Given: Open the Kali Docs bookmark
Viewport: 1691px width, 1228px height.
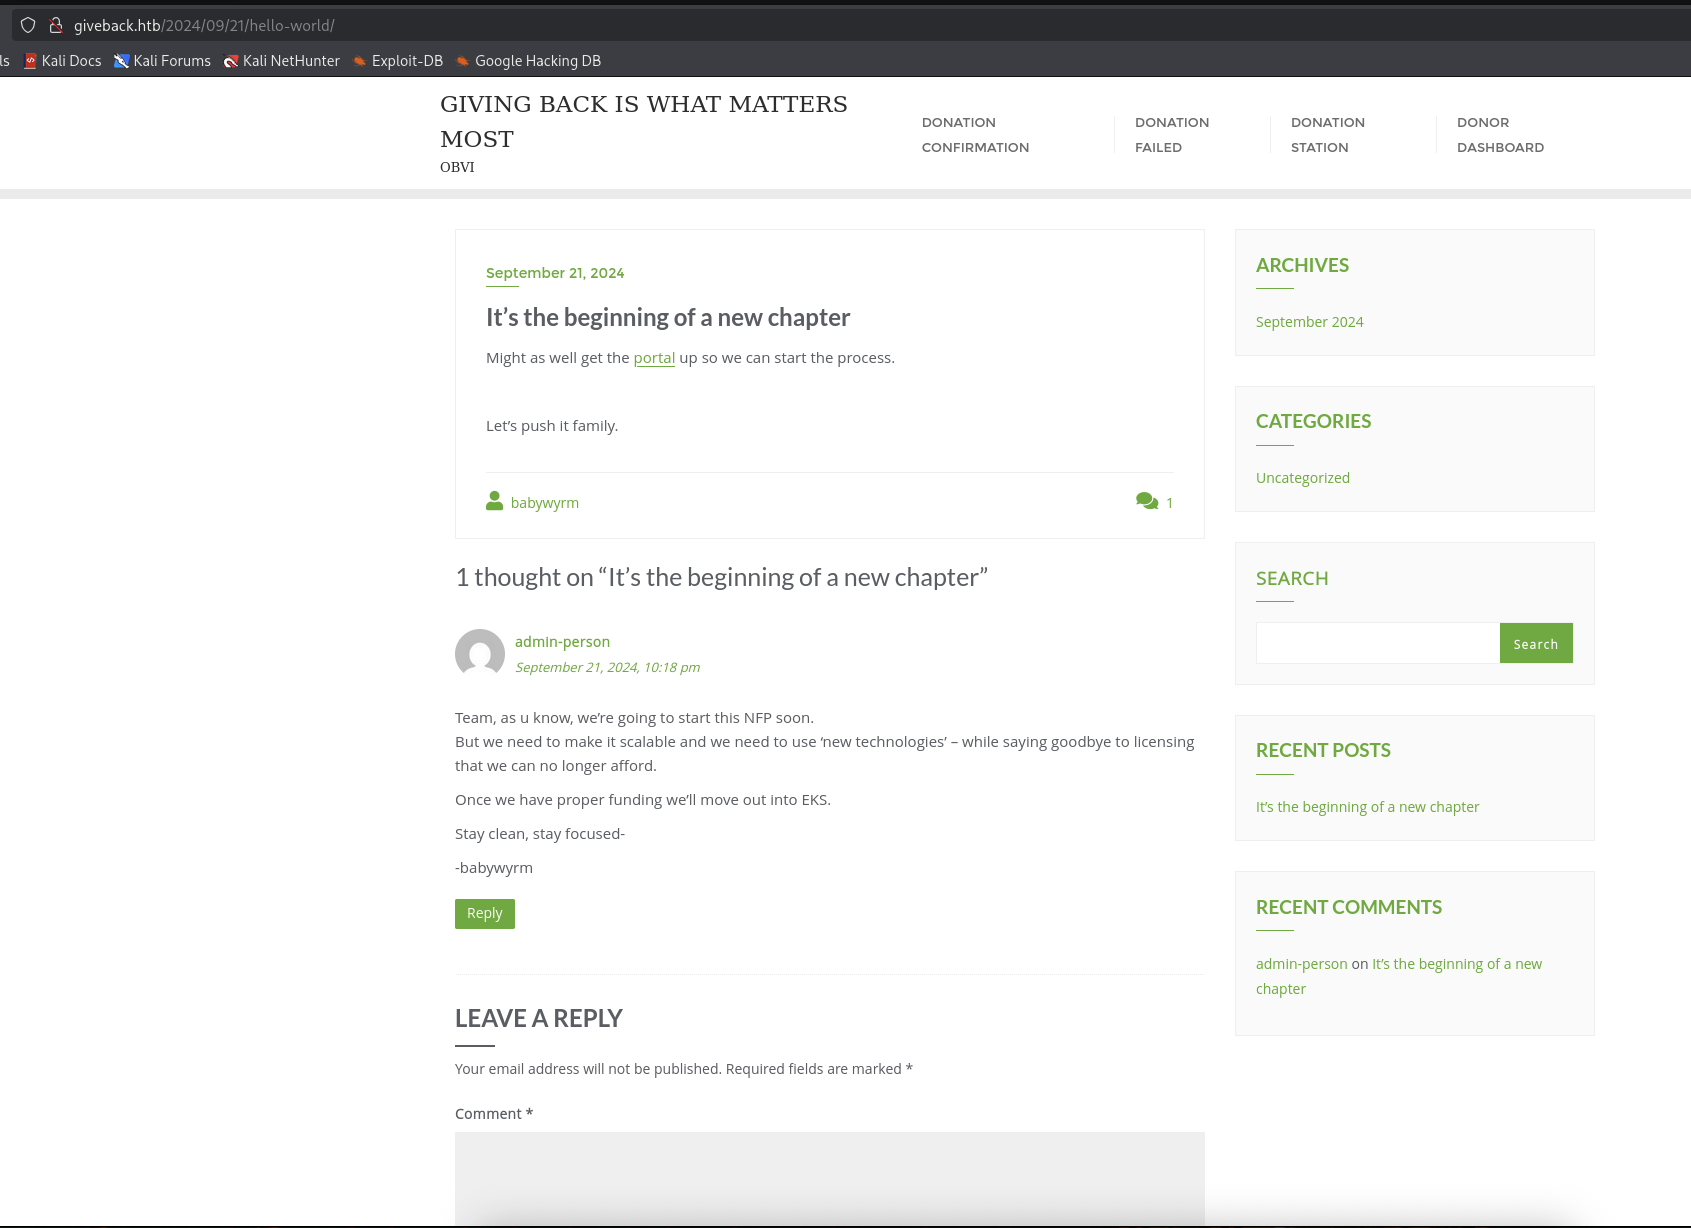Looking at the screenshot, I should point(63,61).
